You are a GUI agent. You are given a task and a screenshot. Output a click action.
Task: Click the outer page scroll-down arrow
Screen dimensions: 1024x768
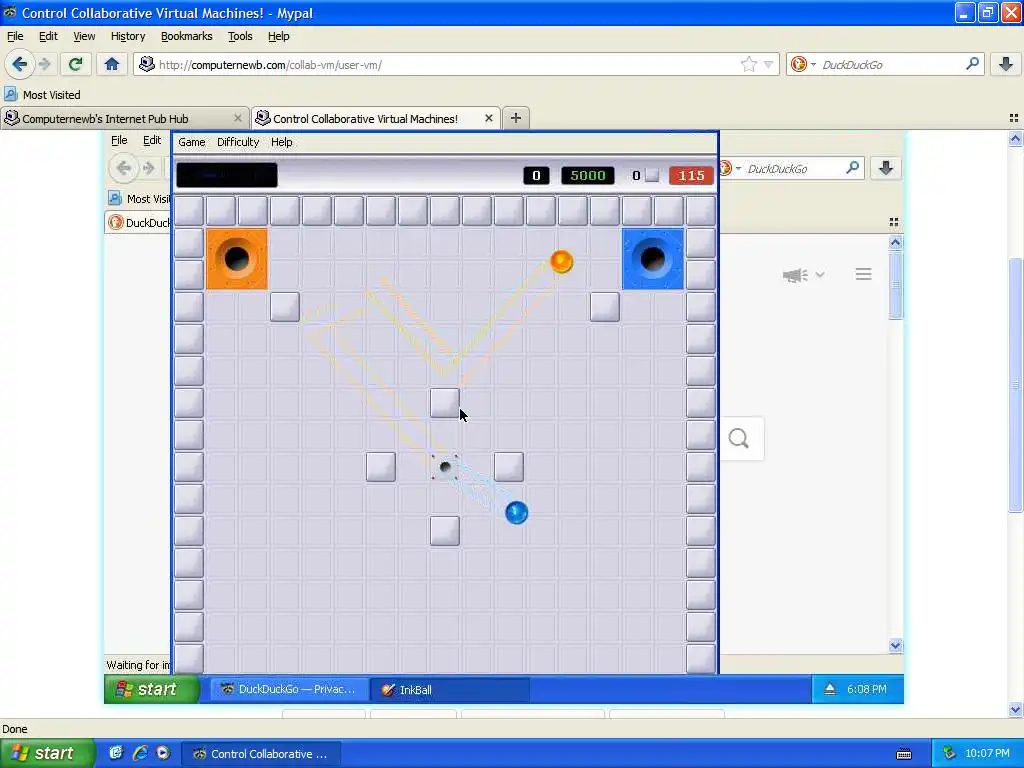click(1015, 709)
